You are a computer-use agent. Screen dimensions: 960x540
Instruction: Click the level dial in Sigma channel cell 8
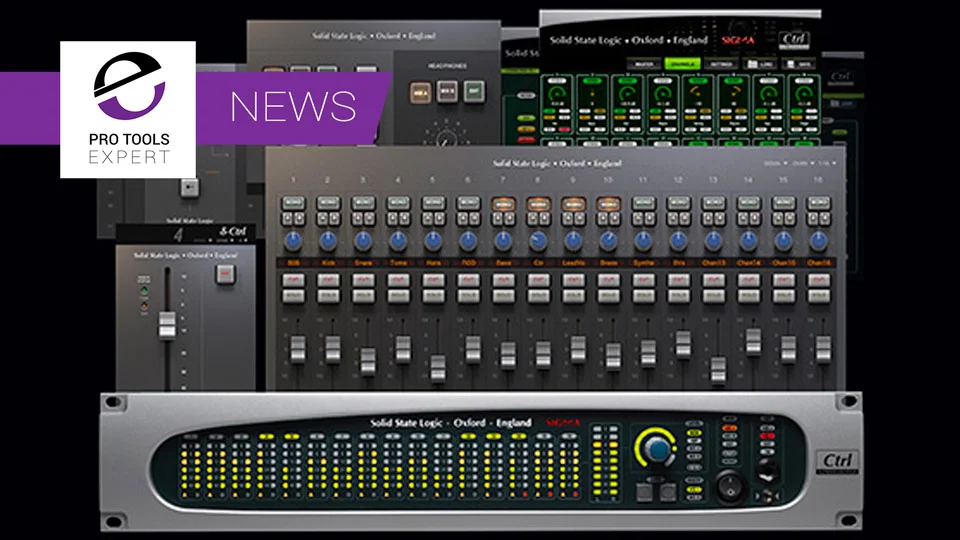(803, 94)
